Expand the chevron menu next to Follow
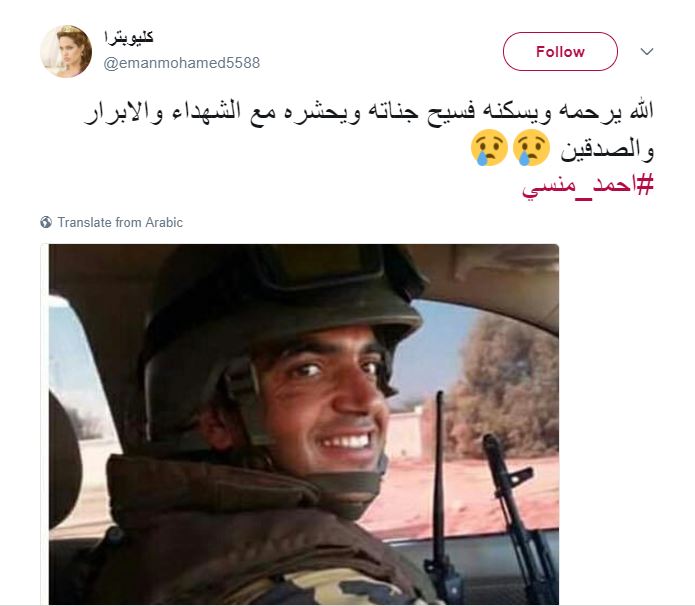Viewport: 695px width, 606px height. point(647,51)
